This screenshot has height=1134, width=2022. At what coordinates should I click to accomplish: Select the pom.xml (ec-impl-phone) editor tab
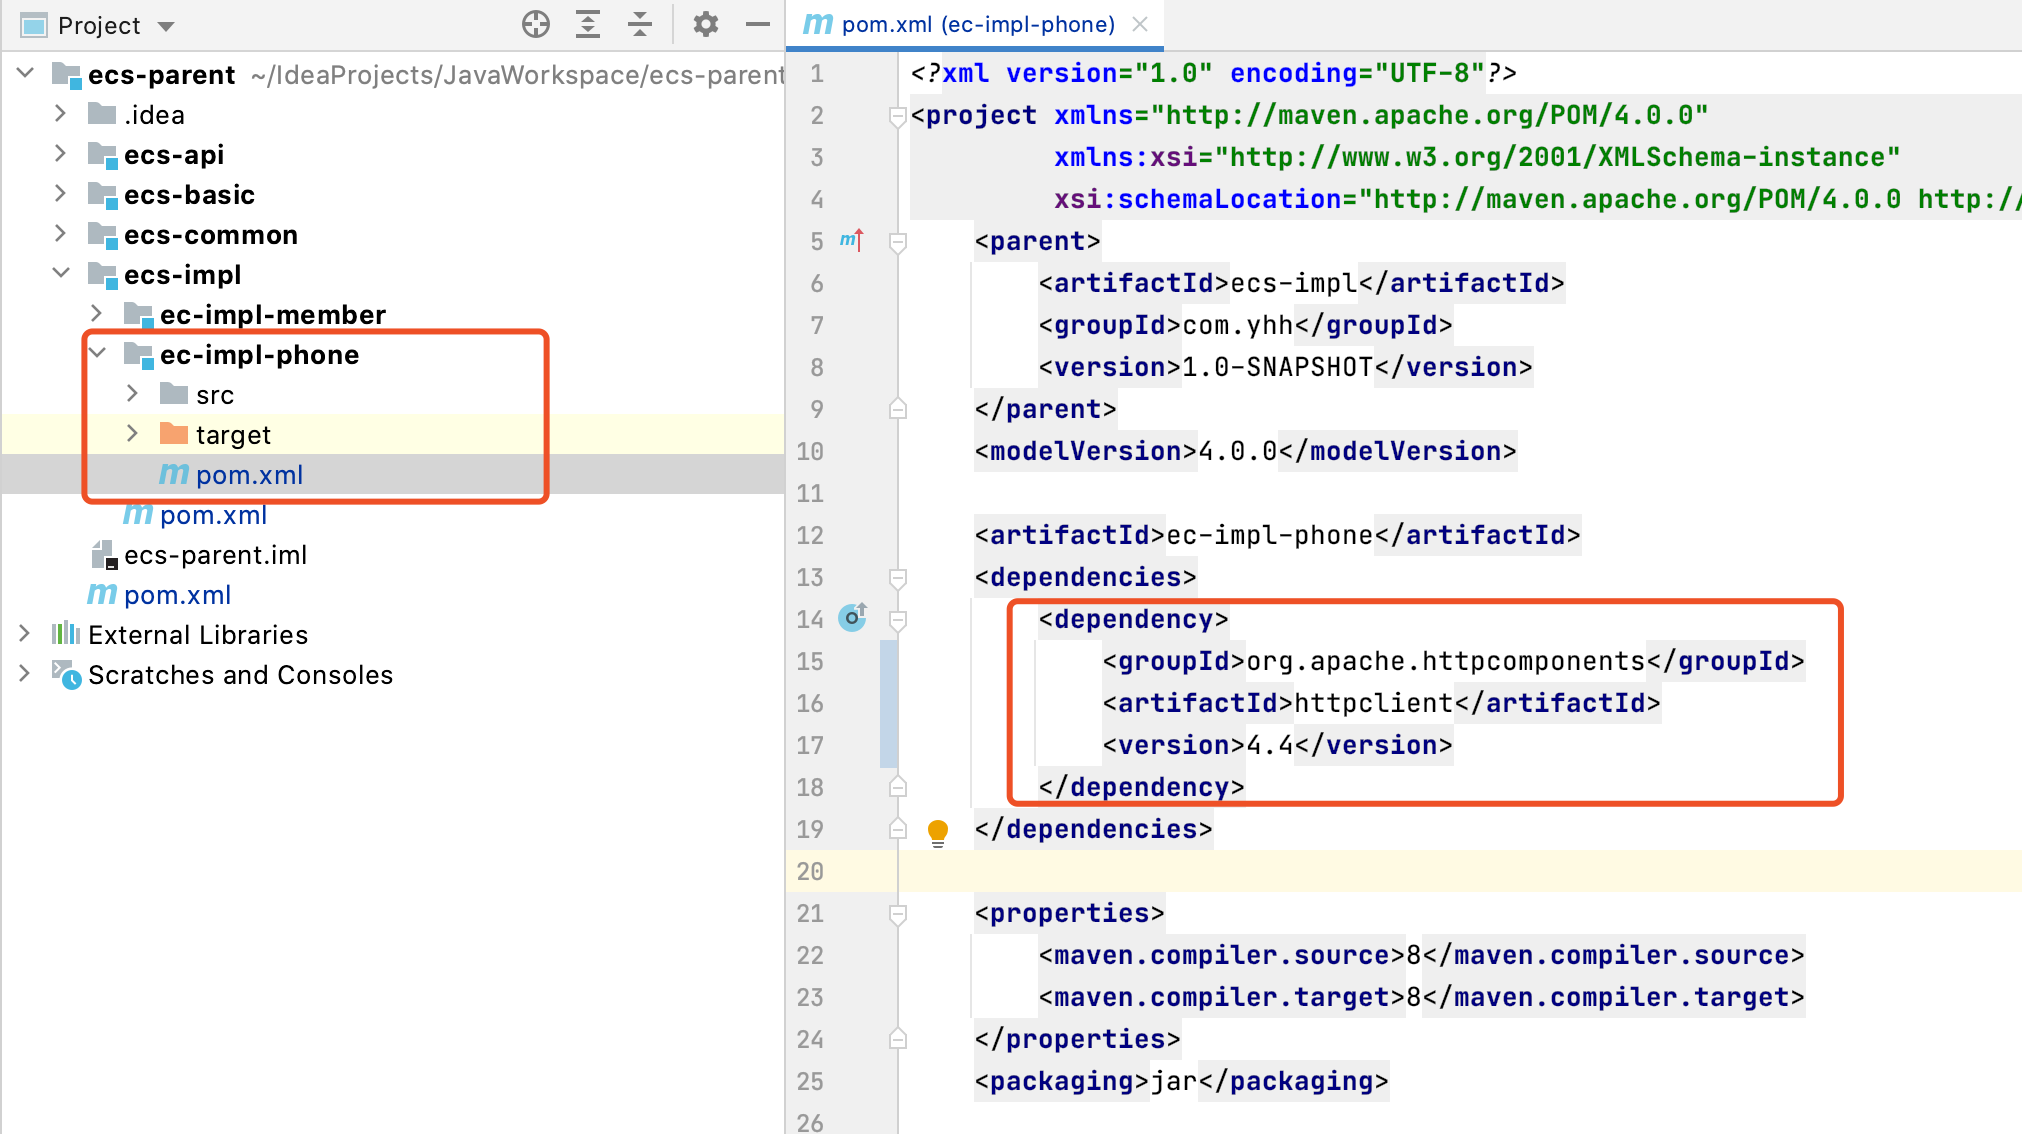tap(976, 24)
